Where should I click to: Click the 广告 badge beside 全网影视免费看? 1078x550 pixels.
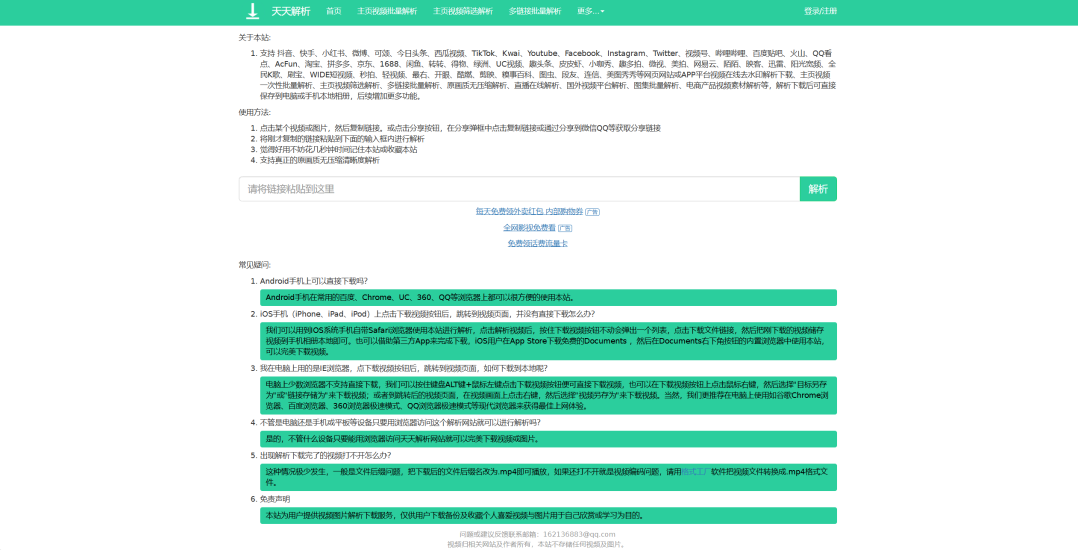(565, 228)
